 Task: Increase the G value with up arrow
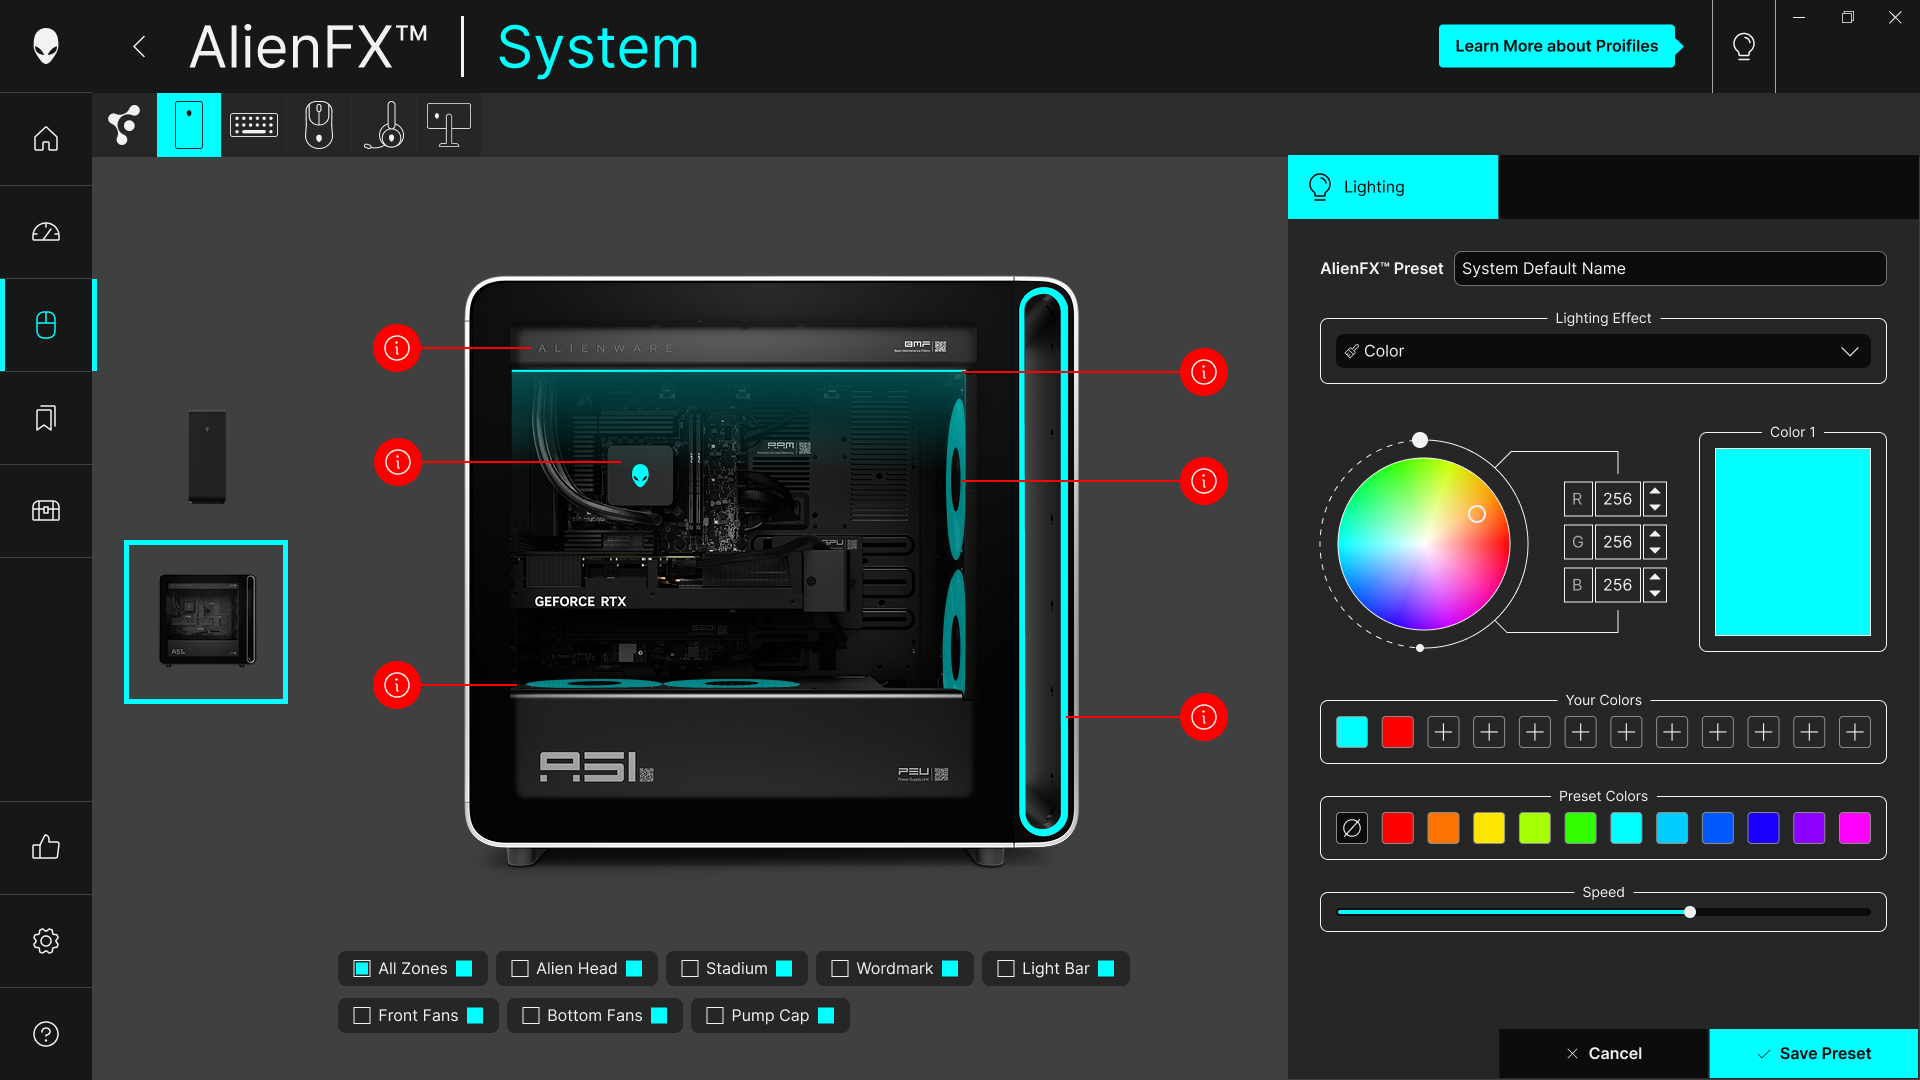pos(1655,534)
